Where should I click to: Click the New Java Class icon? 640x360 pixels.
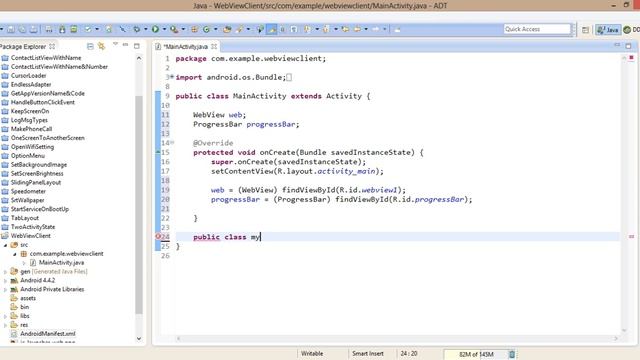click(x=206, y=29)
